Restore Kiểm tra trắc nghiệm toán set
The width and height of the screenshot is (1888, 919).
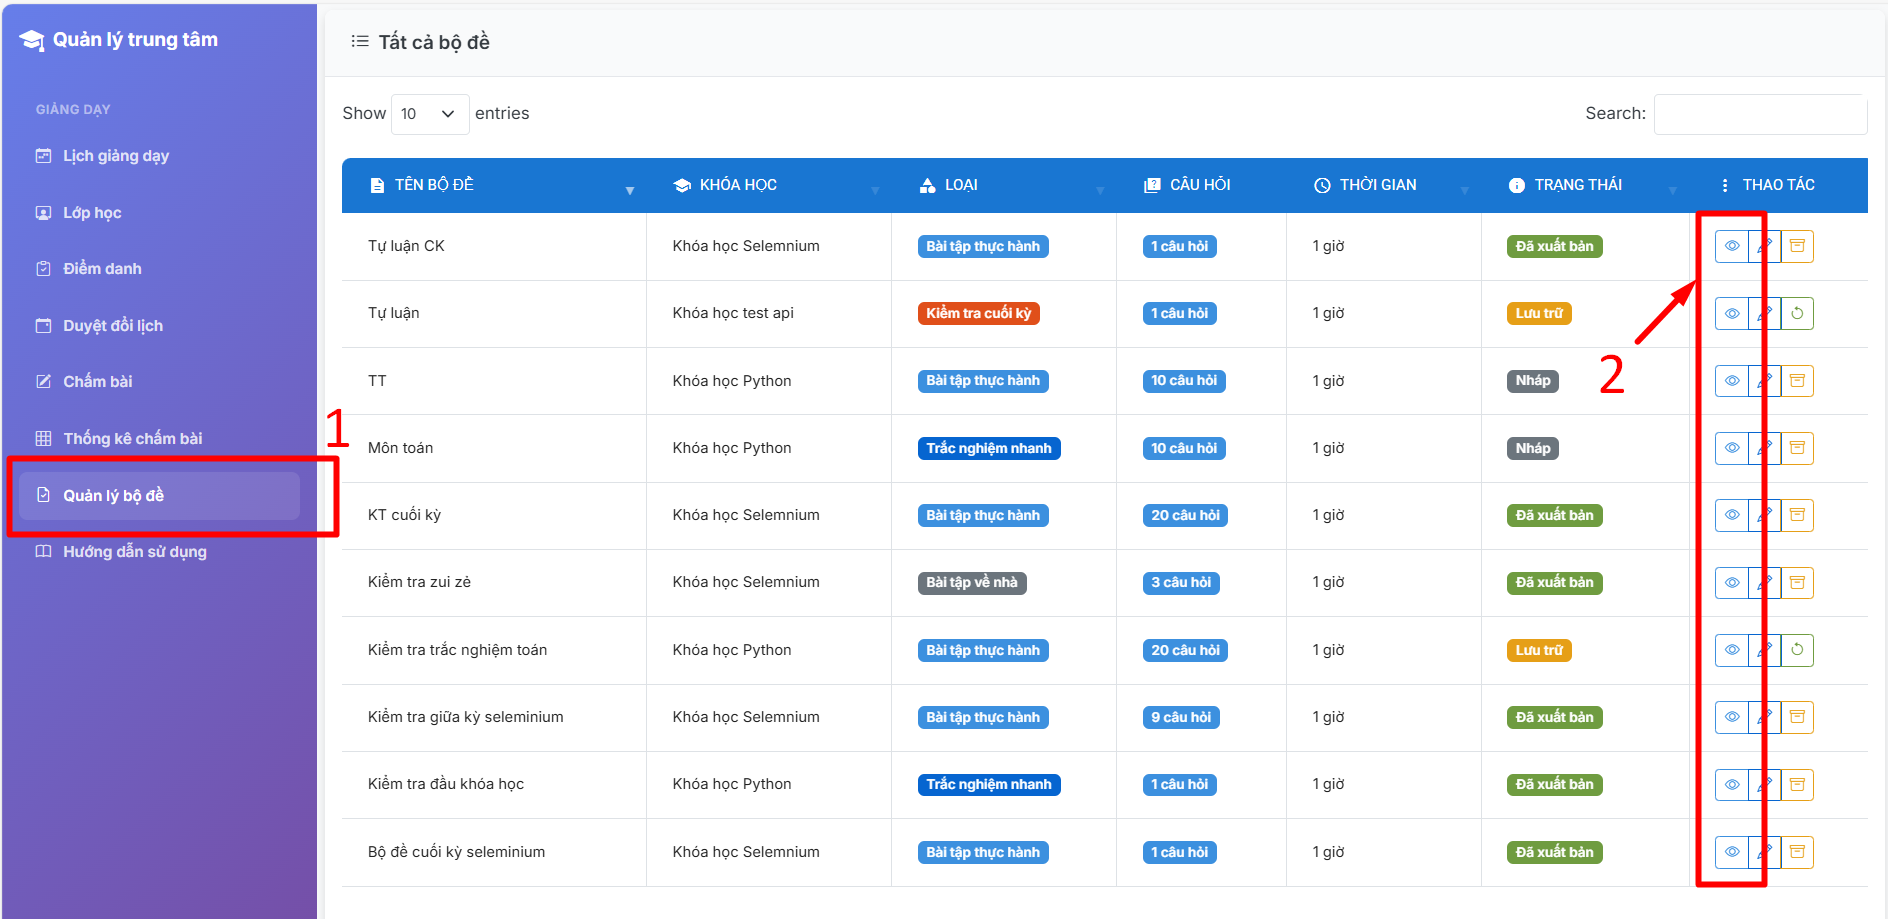pos(1797,650)
